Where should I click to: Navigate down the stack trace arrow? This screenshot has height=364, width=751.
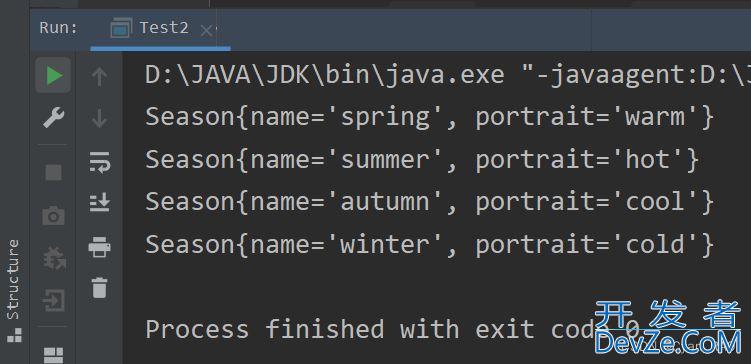point(99,118)
